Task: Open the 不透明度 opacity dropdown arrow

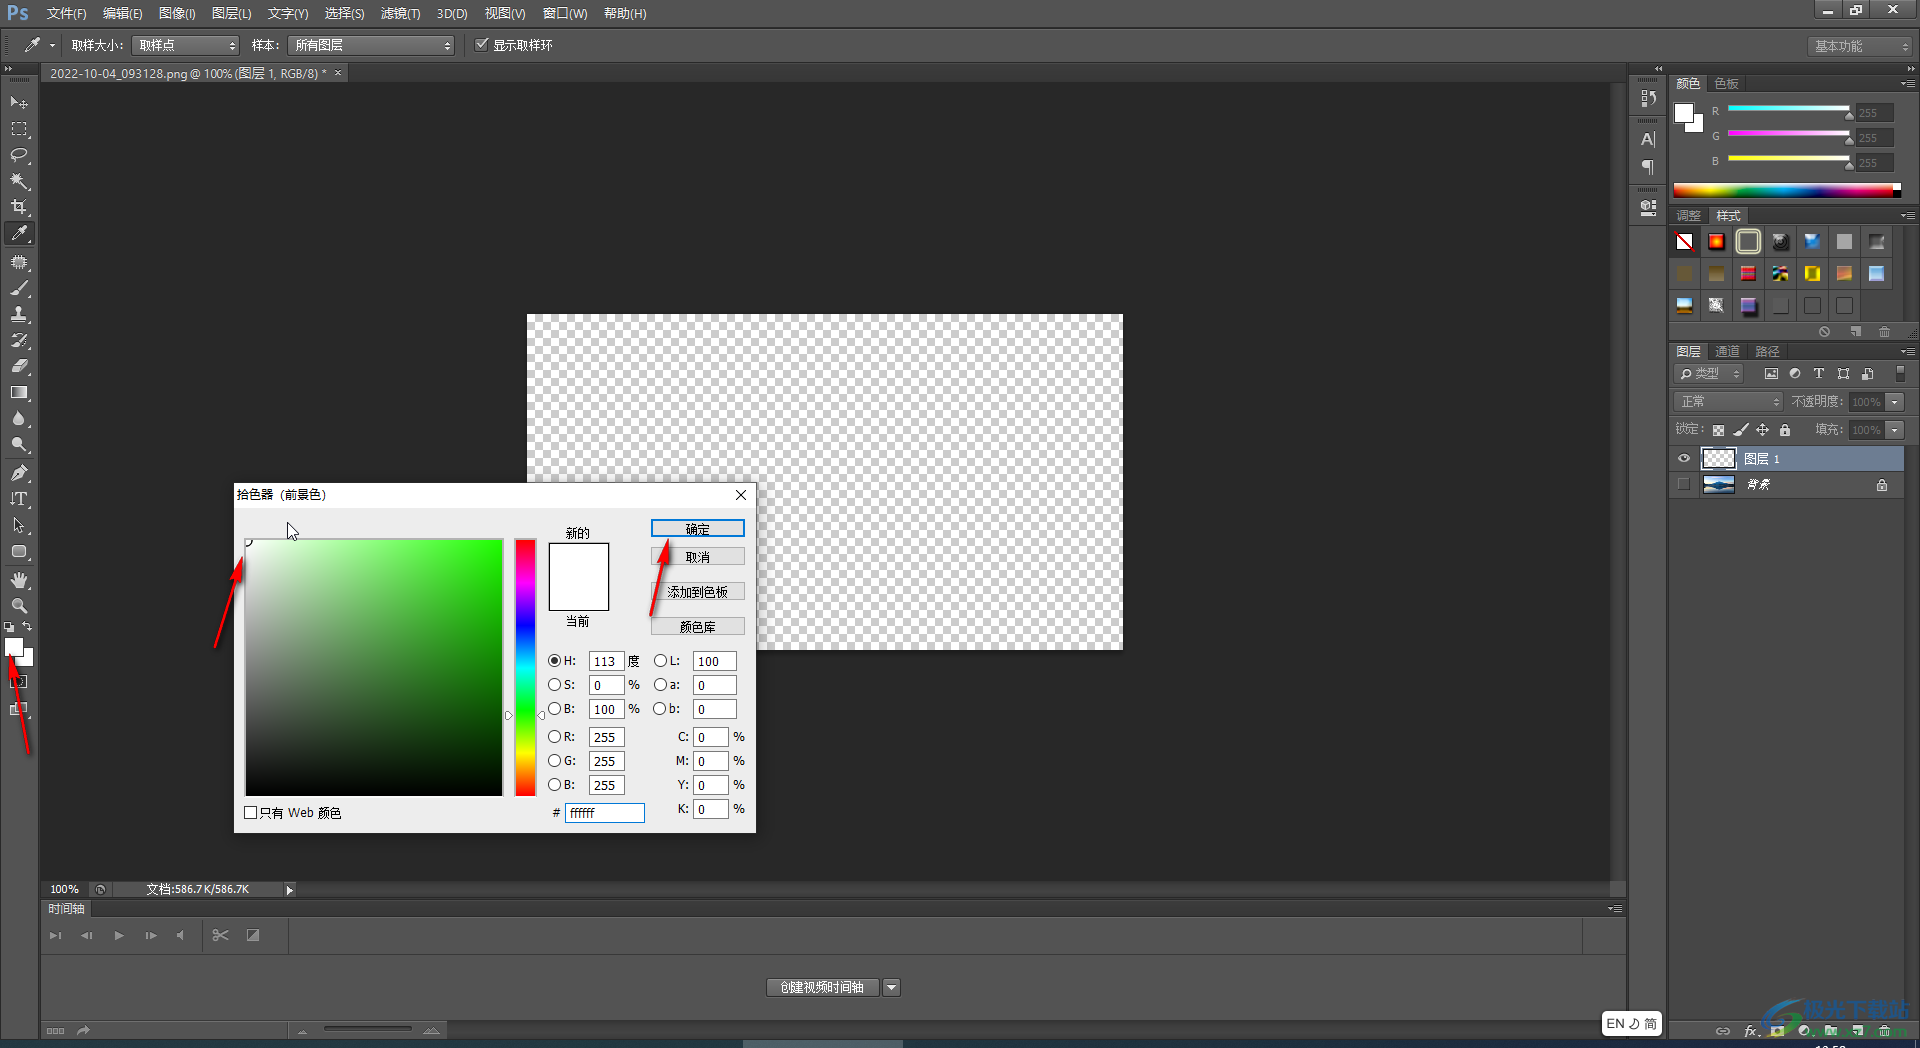Action: (x=1895, y=402)
